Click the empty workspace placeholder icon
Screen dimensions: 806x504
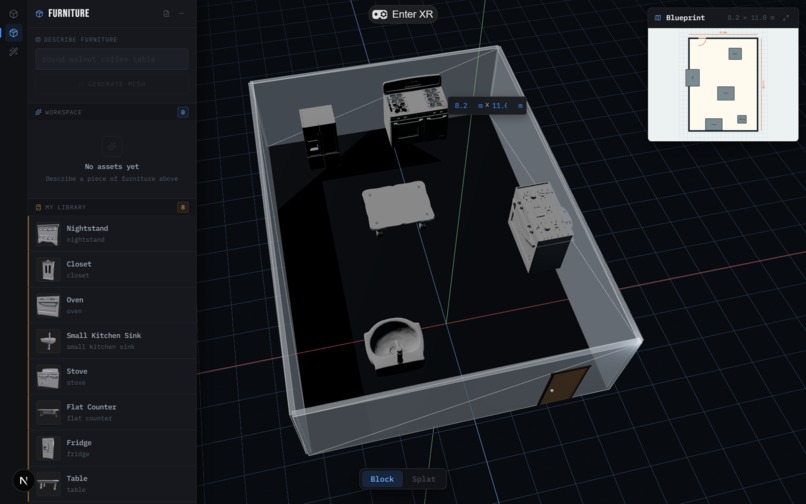click(x=112, y=147)
